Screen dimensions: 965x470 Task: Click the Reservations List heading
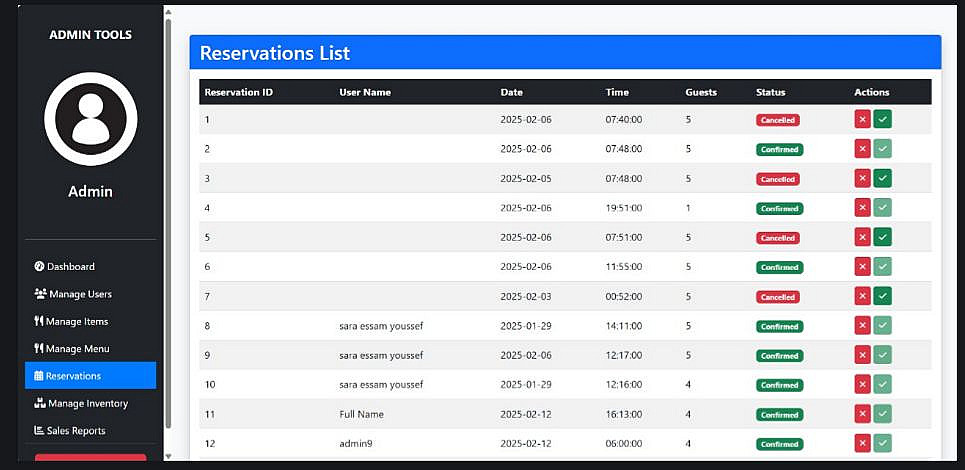(x=275, y=53)
